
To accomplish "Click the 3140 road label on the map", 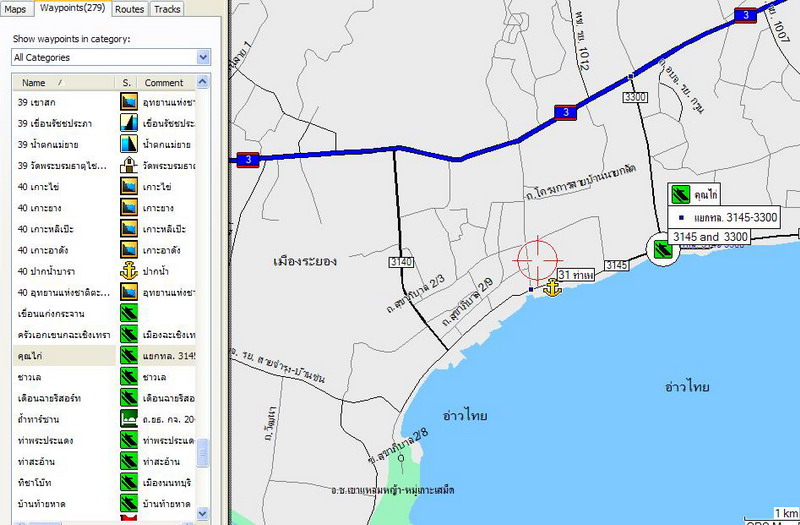I will point(401,262).
